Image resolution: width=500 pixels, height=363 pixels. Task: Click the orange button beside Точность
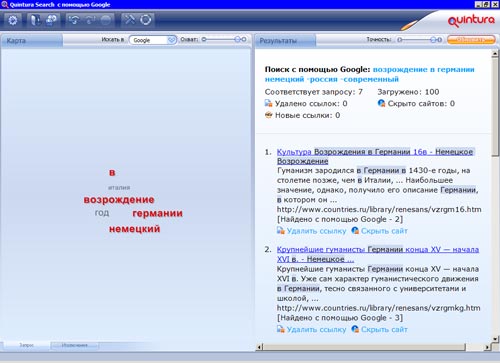pyautogui.click(x=471, y=40)
